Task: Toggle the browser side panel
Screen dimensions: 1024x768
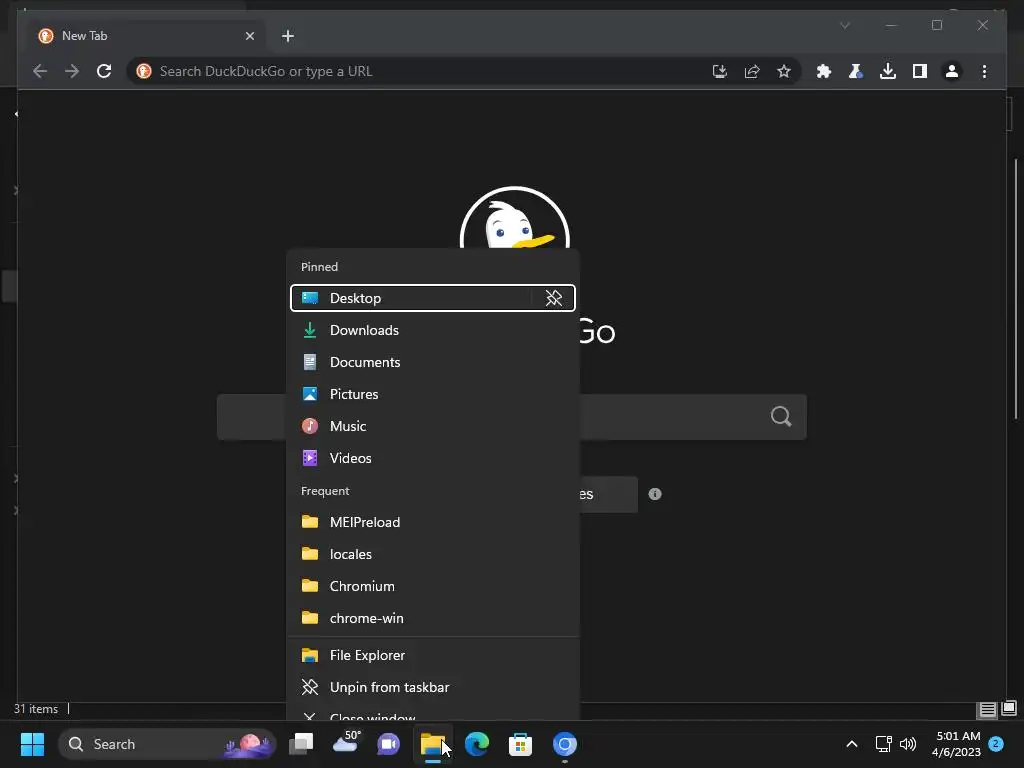Action: click(x=920, y=71)
